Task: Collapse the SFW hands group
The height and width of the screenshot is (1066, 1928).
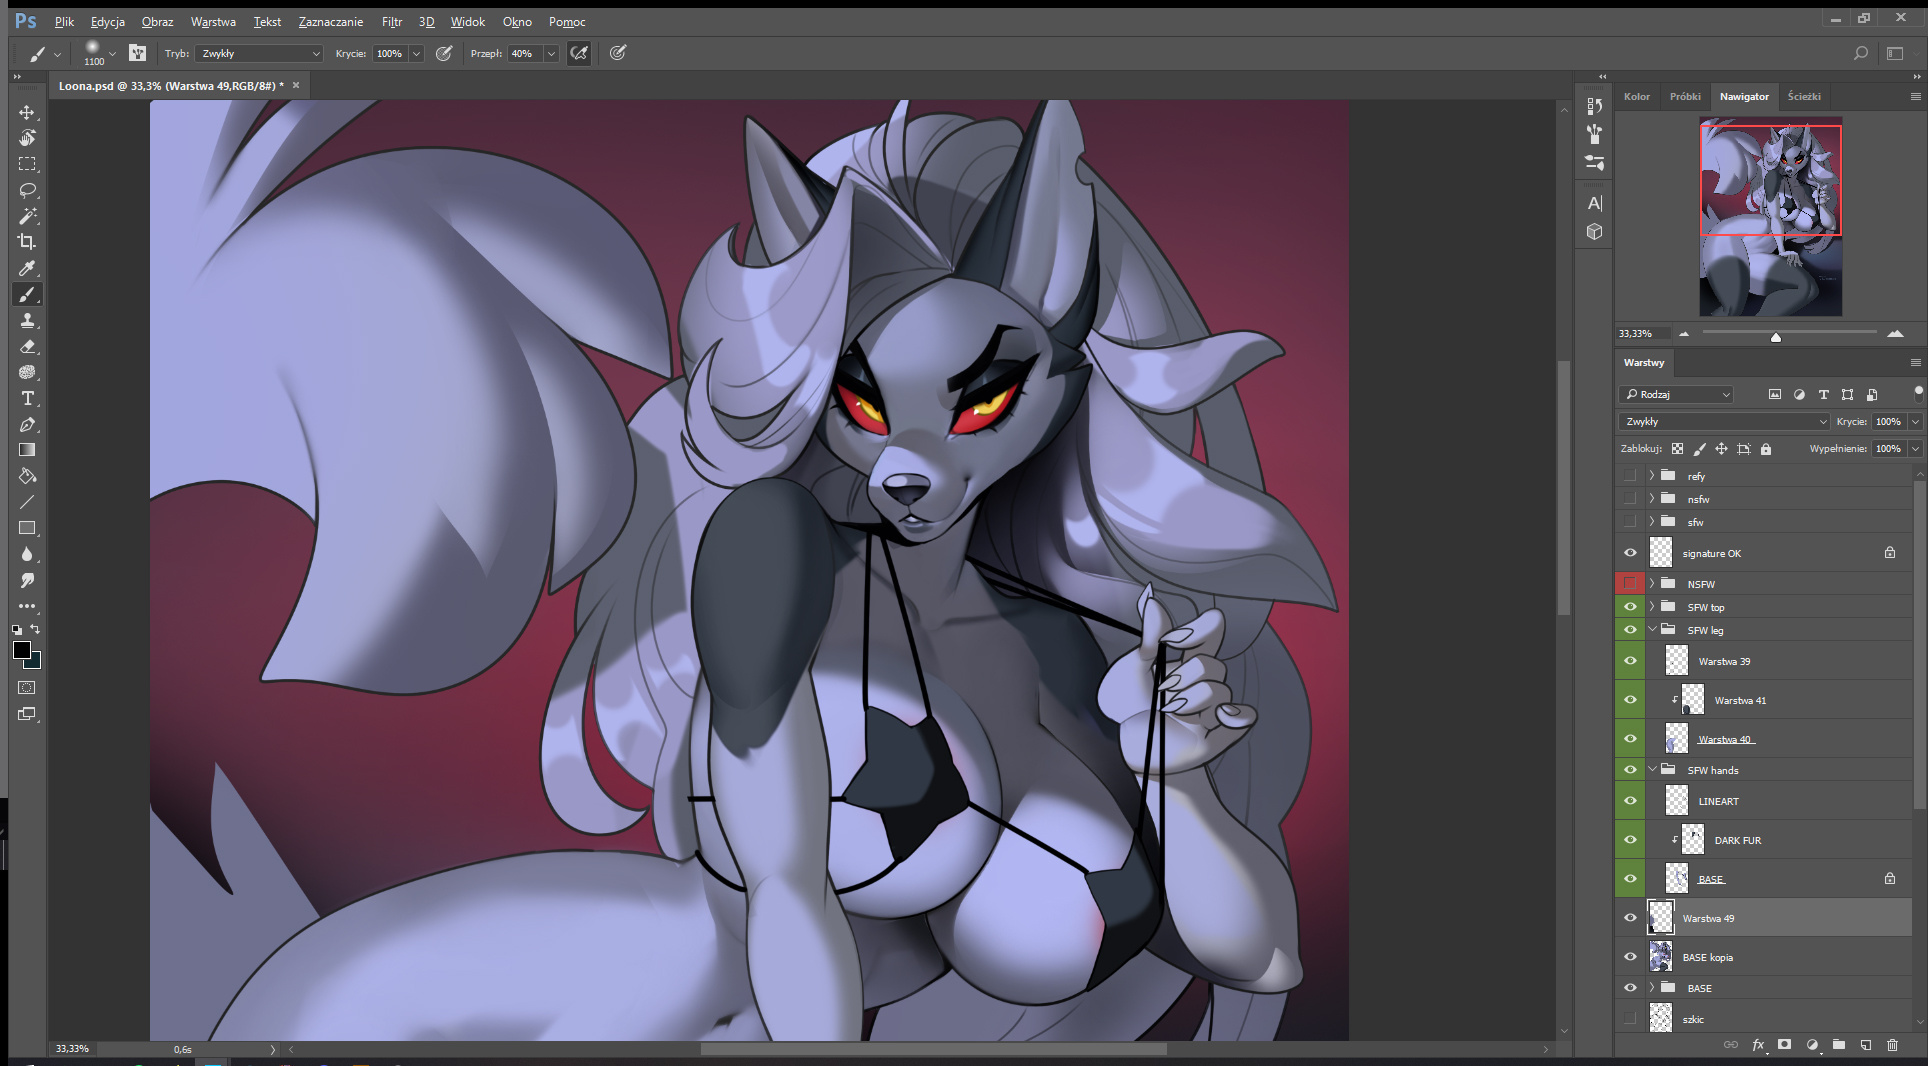Action: click(1652, 770)
